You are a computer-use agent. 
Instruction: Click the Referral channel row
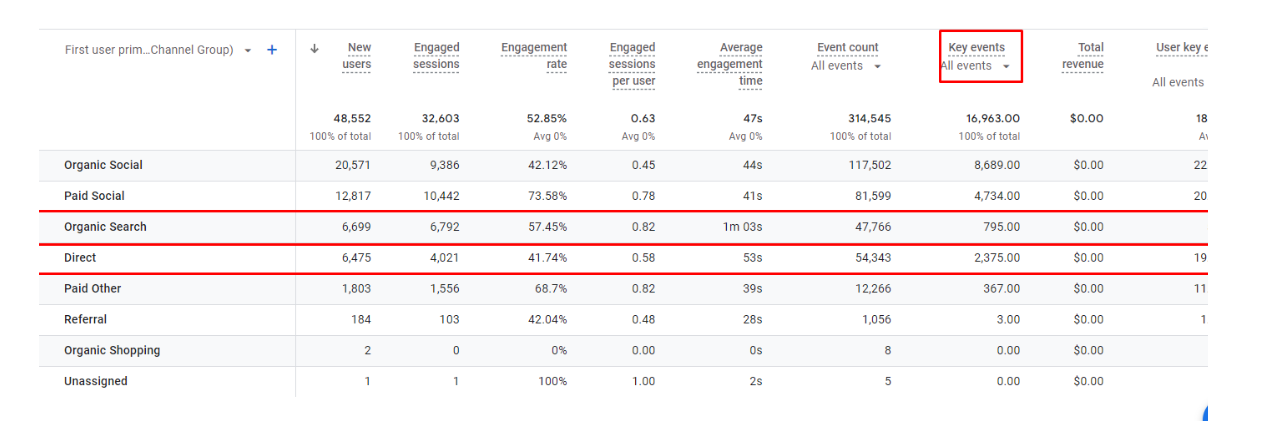[x=85, y=320]
